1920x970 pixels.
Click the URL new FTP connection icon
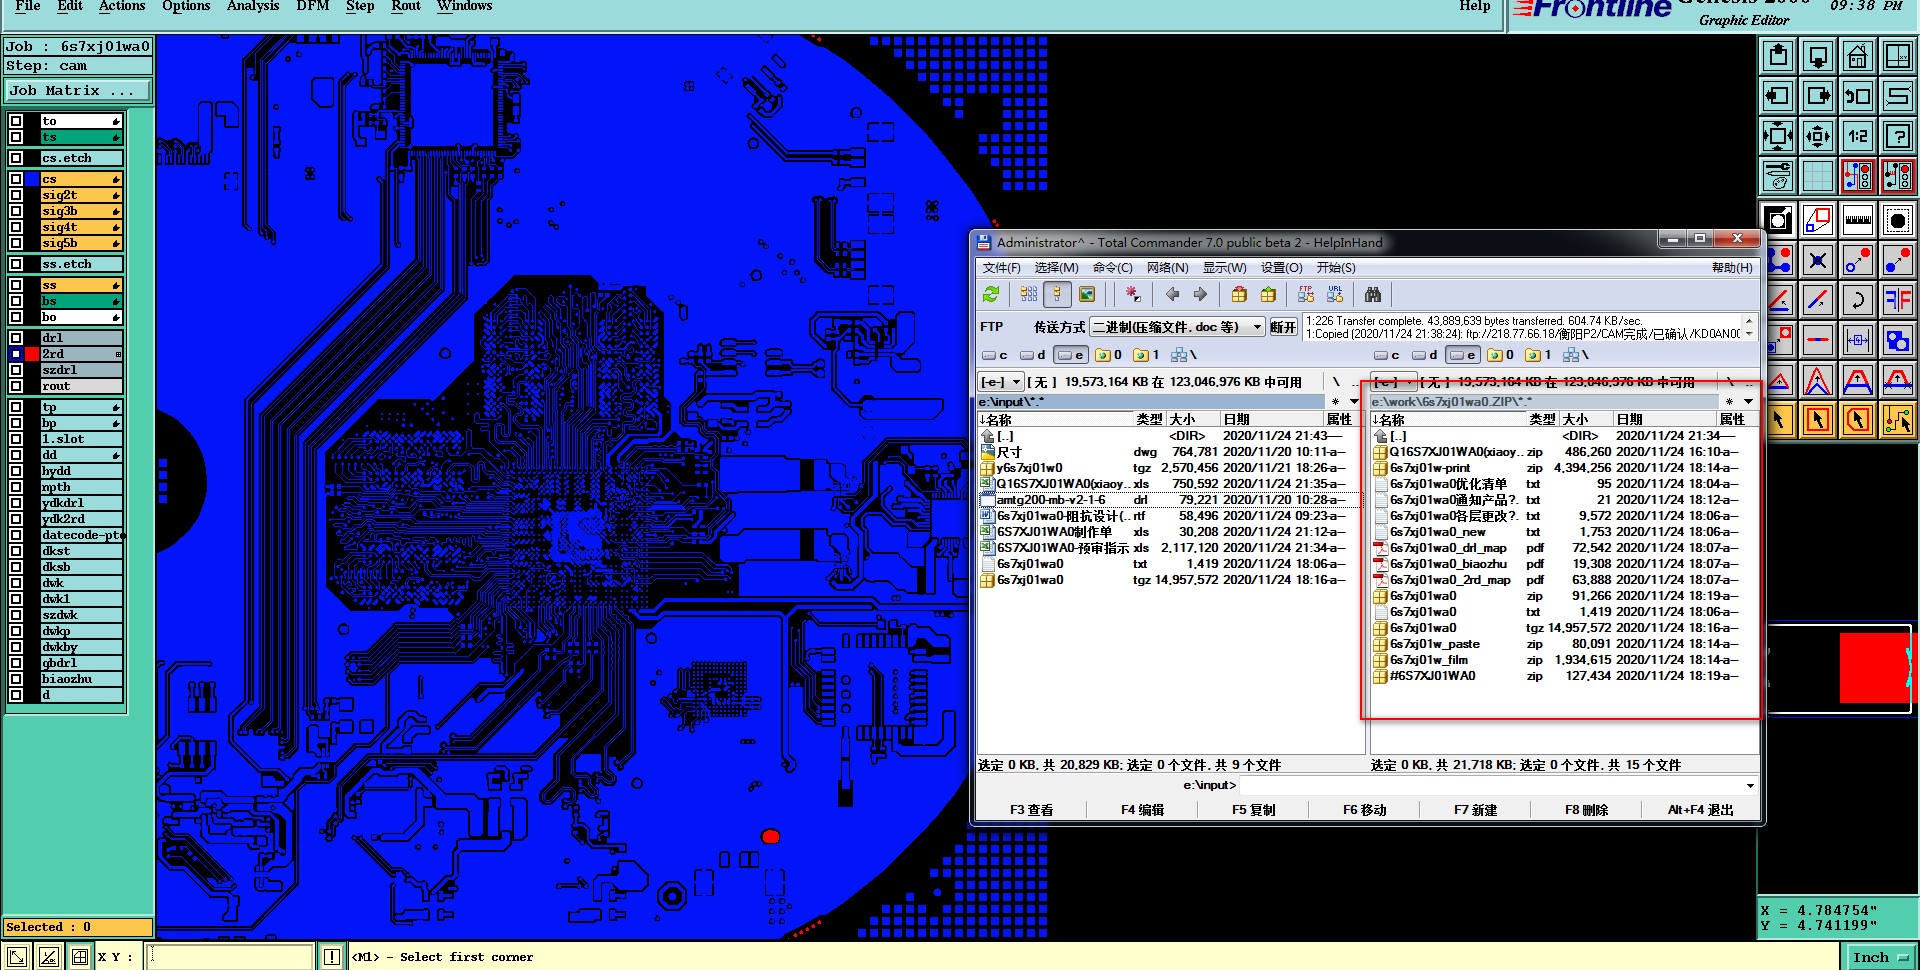[1335, 294]
